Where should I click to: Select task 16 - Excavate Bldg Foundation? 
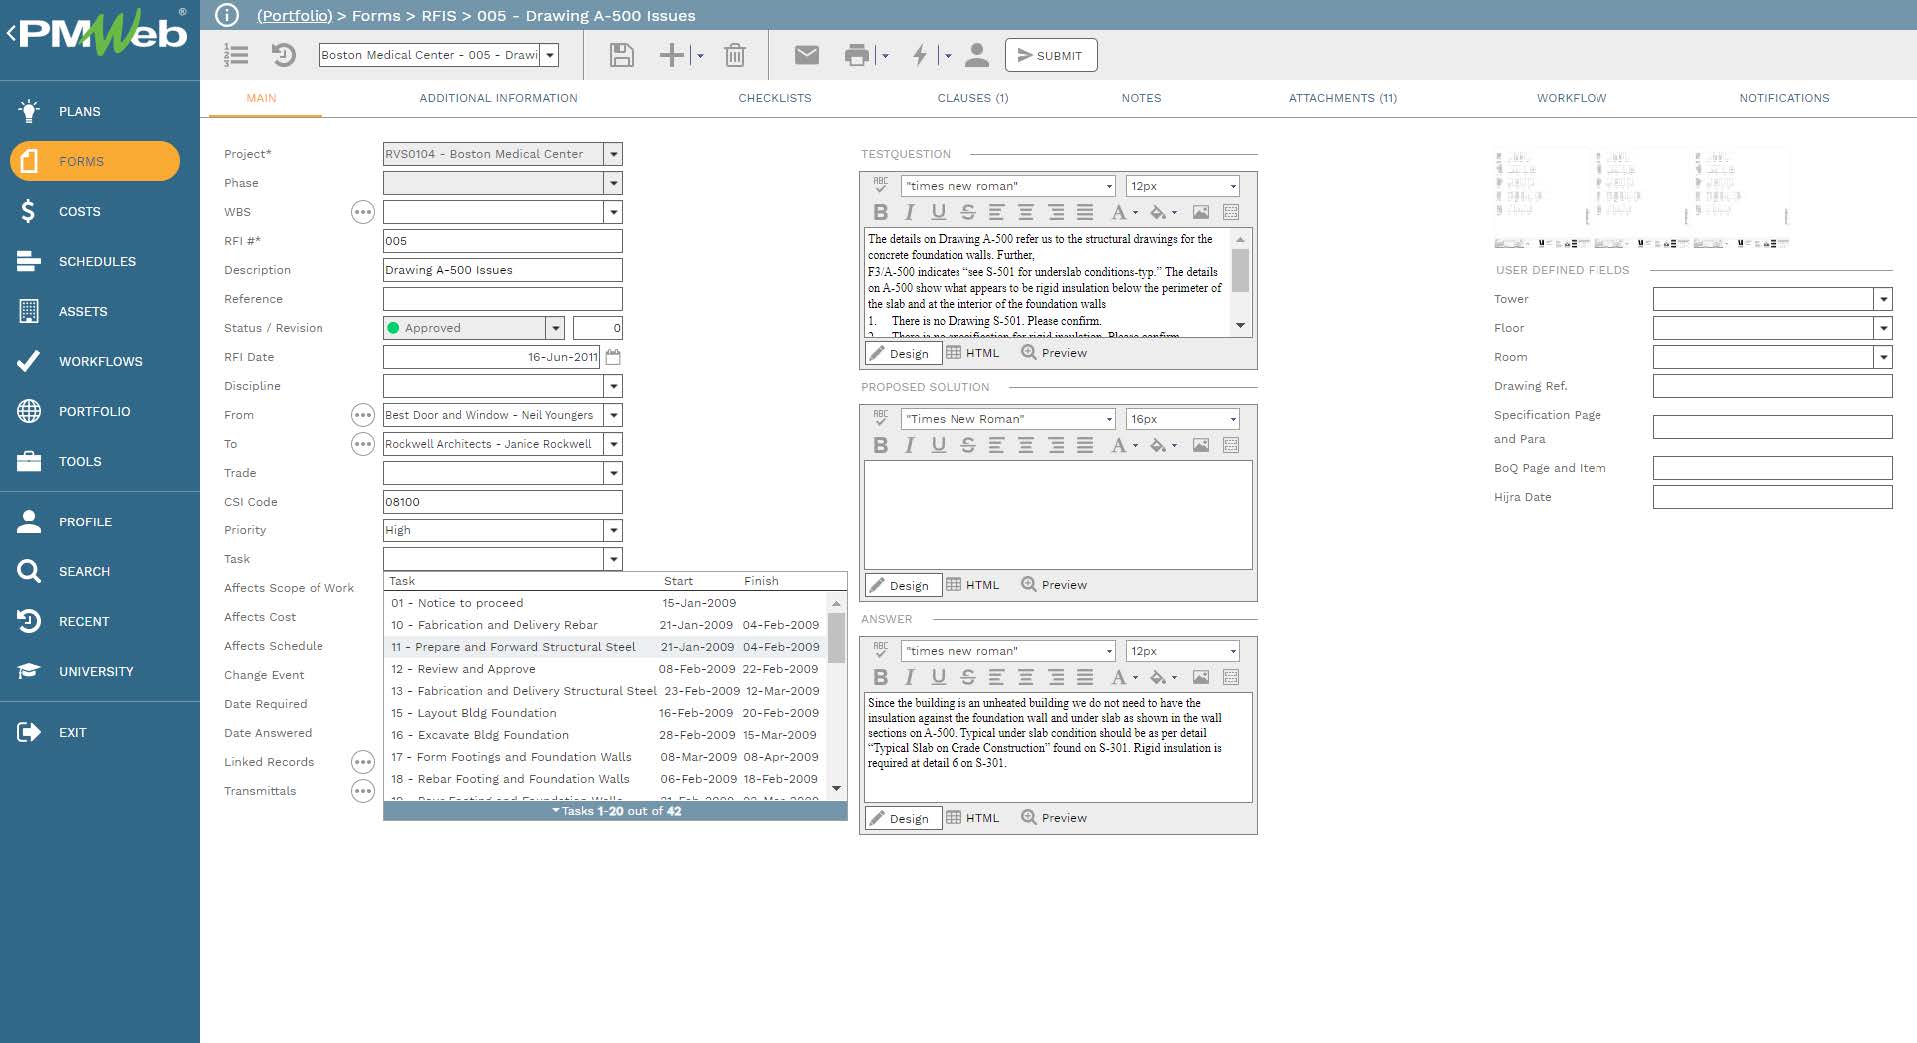(x=606, y=735)
